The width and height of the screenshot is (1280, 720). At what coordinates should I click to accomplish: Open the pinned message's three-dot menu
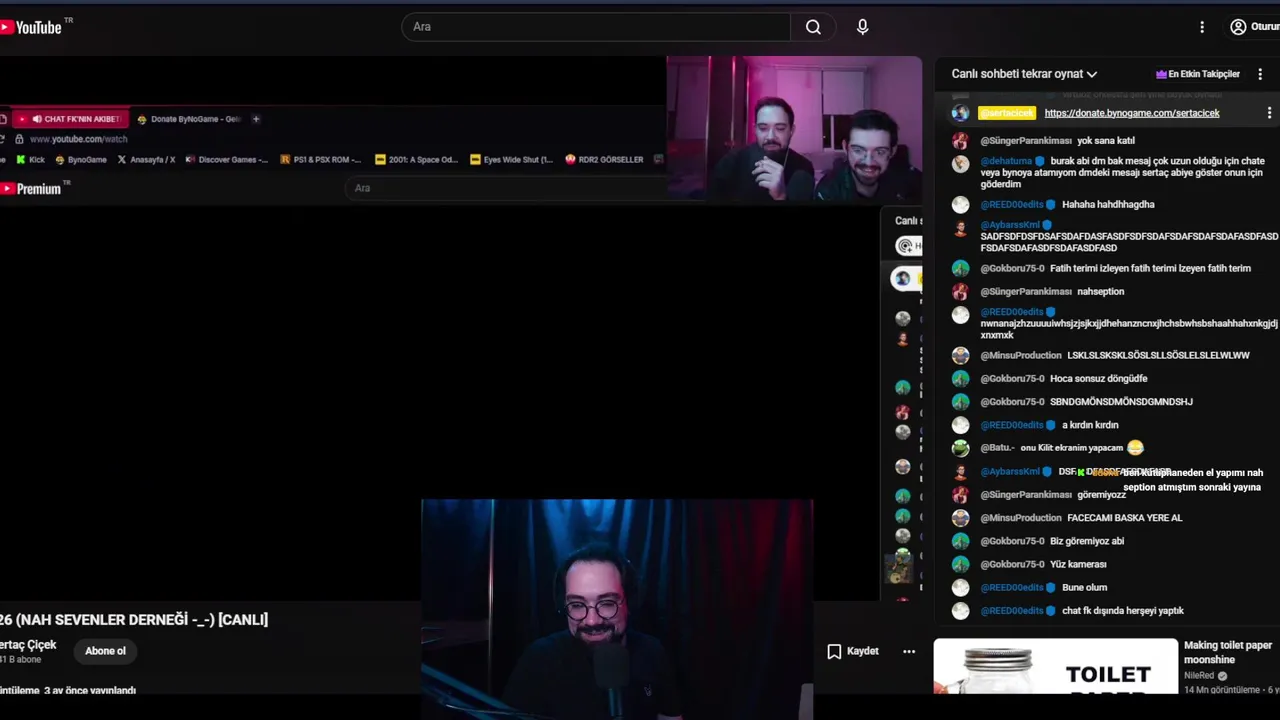pyautogui.click(x=1269, y=113)
